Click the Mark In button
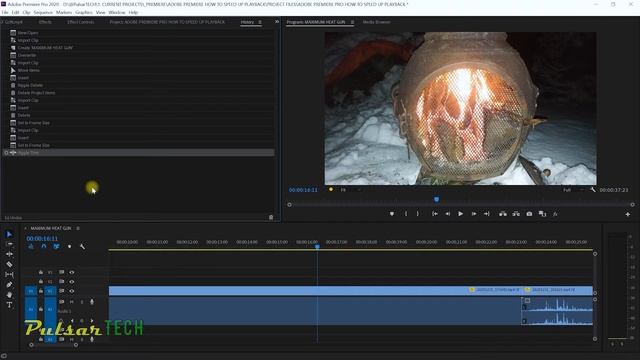Image resolution: width=640 pixels, height=360 pixels. tap(406, 214)
